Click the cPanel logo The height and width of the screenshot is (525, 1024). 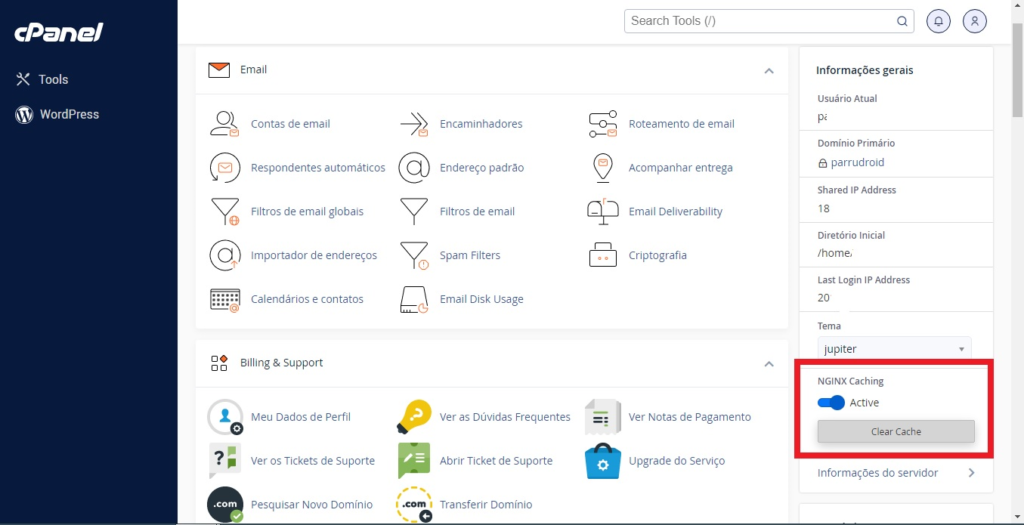pos(59,32)
